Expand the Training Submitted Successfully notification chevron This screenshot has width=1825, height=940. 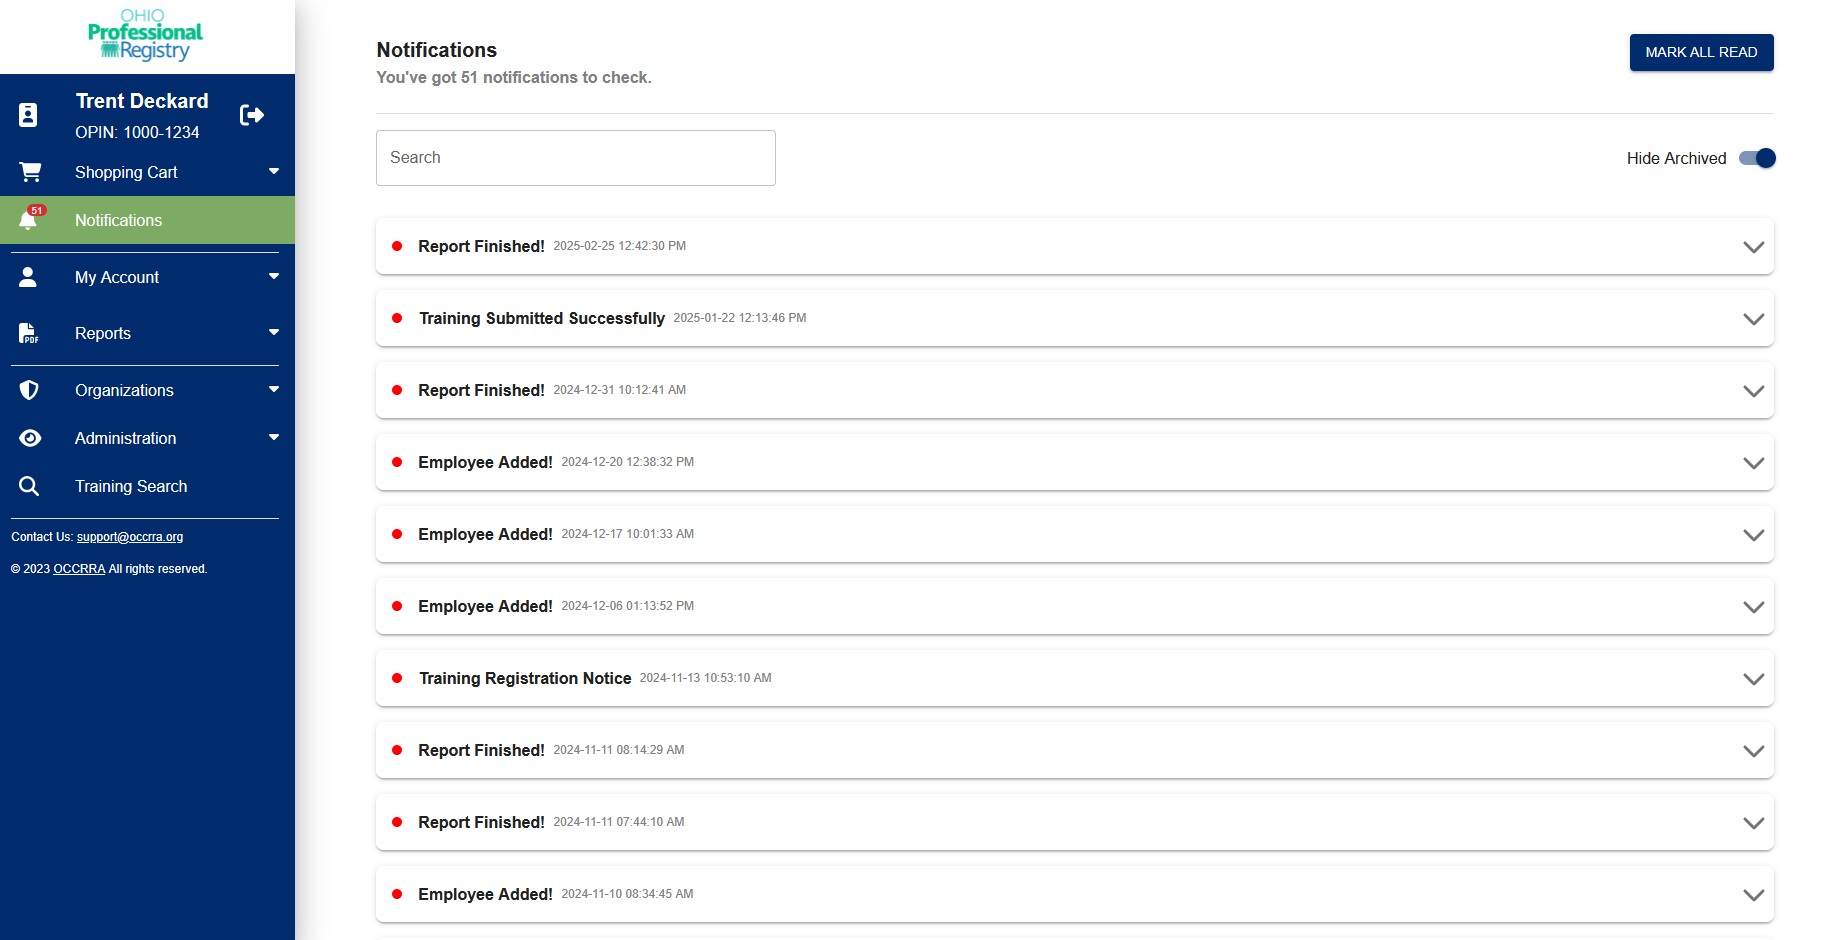click(1753, 319)
